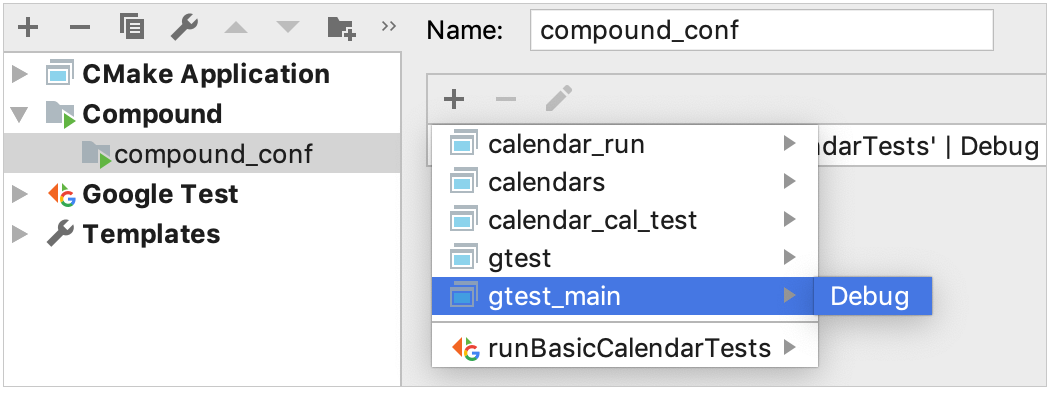
Task: Add configuration to compound list plus
Action: pos(454,99)
